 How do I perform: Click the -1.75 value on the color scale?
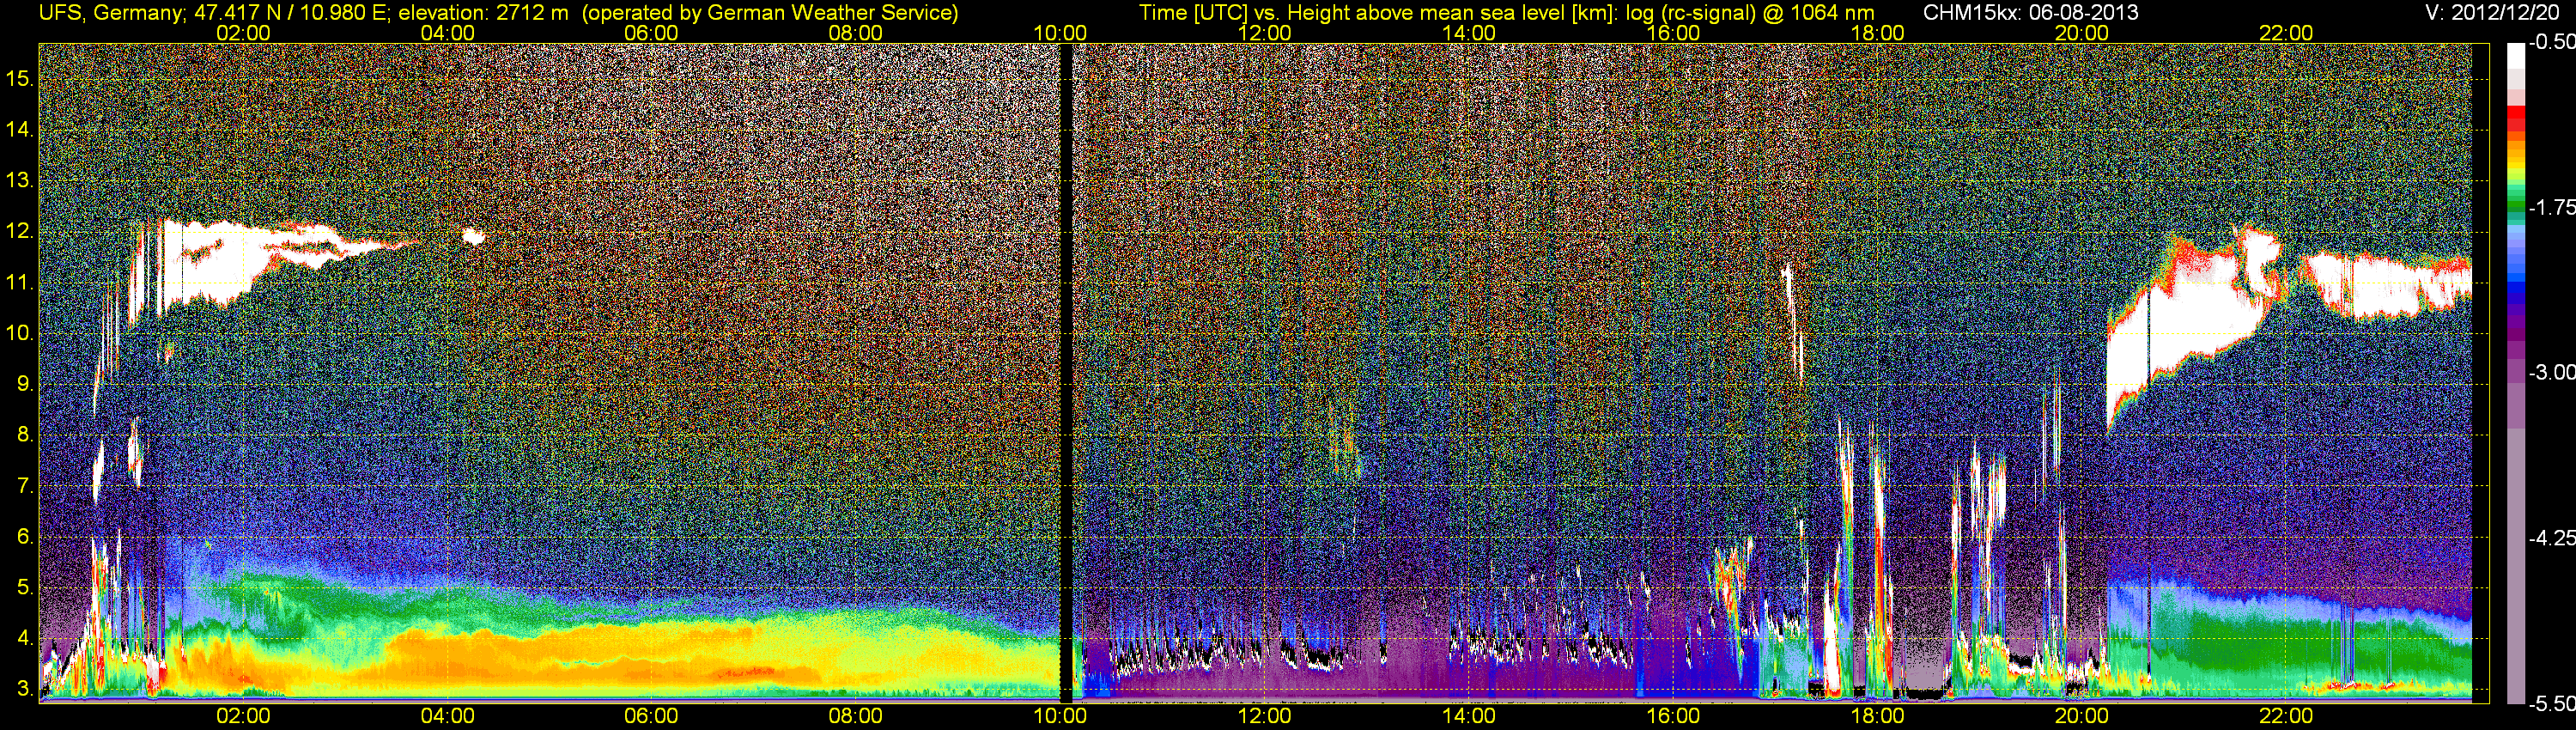[x=2551, y=207]
